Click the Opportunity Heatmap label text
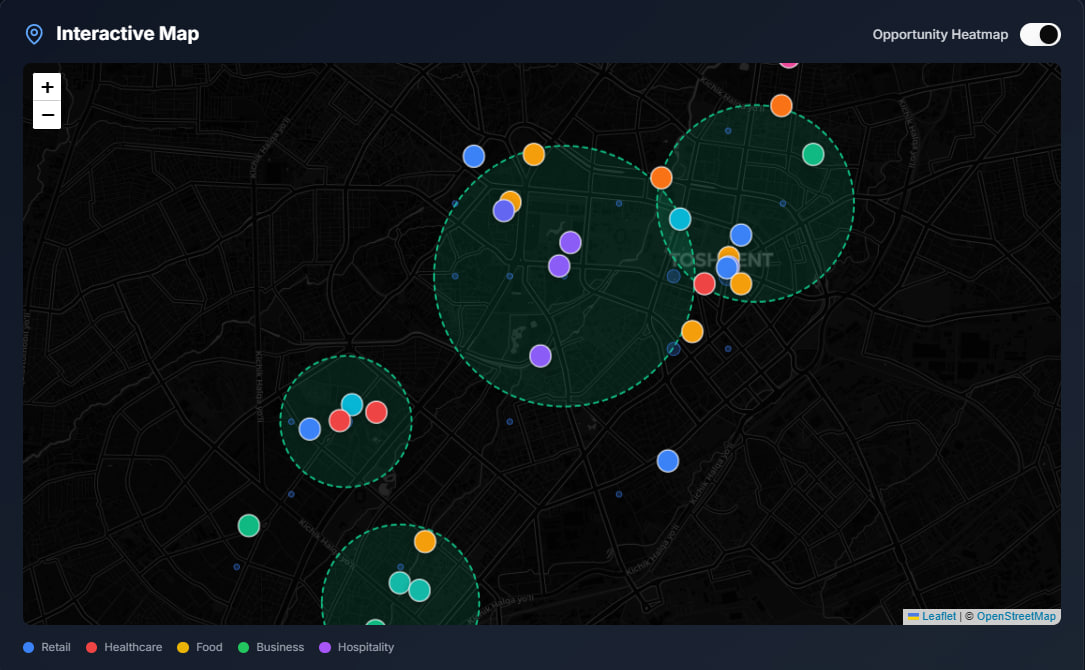This screenshot has height=670, width=1085. 940,35
